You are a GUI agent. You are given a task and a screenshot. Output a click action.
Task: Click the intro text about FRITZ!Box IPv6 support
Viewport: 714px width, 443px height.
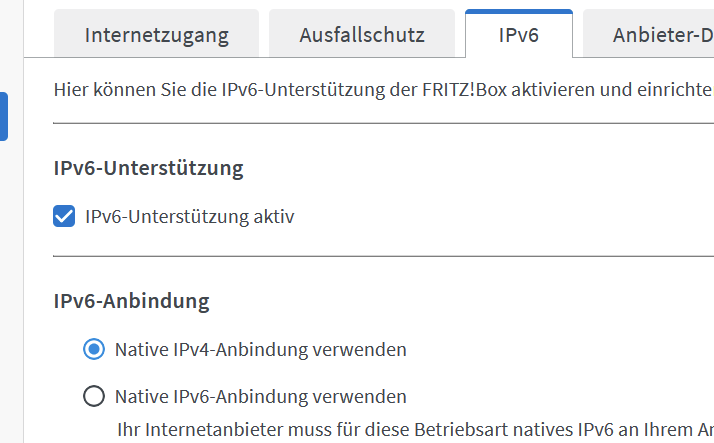[383, 90]
